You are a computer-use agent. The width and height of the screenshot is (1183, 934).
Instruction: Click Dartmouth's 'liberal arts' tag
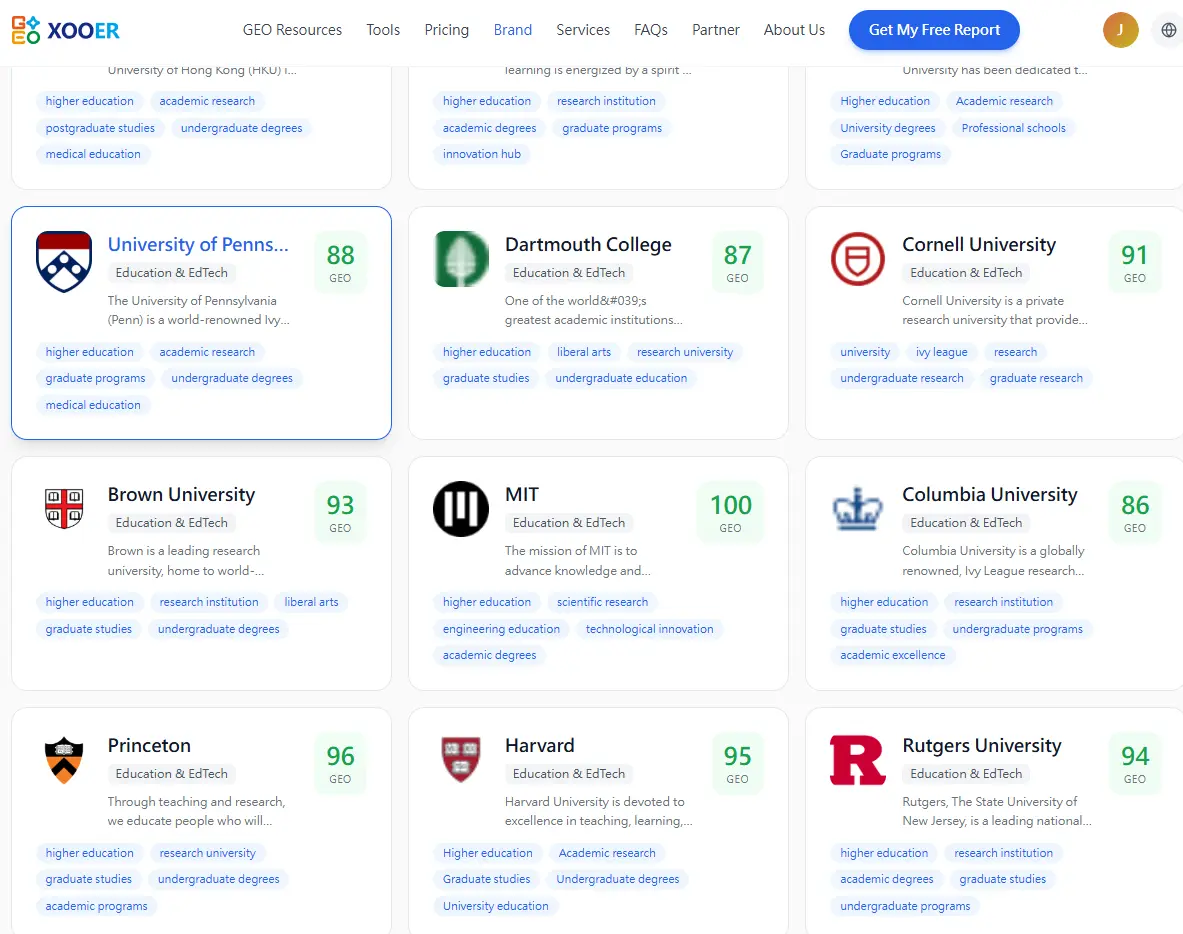pyautogui.click(x=583, y=352)
